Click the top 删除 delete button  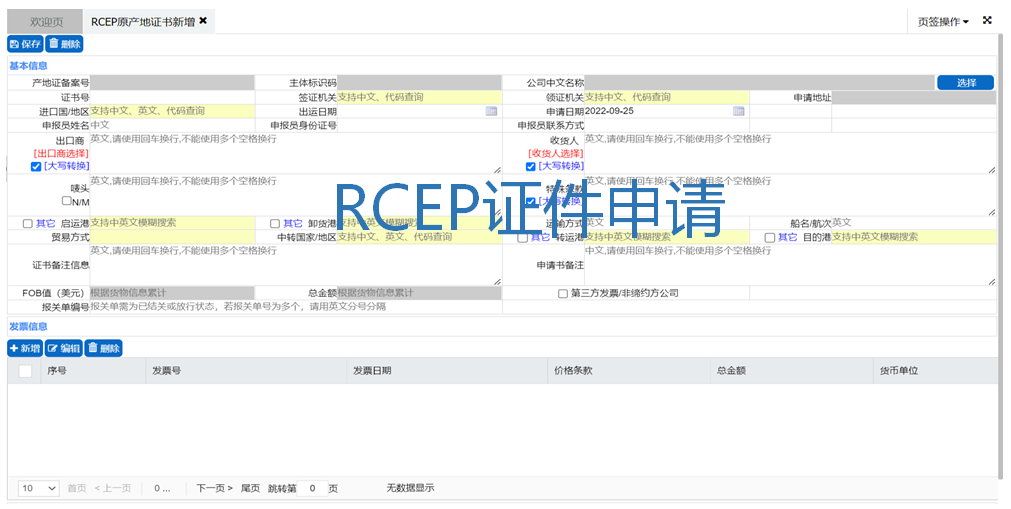[64, 44]
